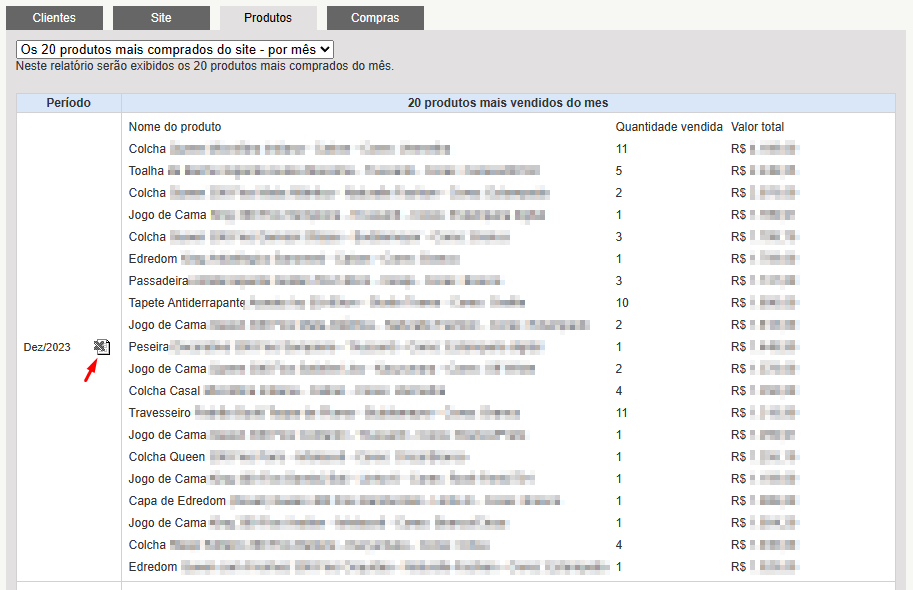The height and width of the screenshot is (590, 913).
Task: Select the Colcha Casal product row
Action: click(x=464, y=391)
